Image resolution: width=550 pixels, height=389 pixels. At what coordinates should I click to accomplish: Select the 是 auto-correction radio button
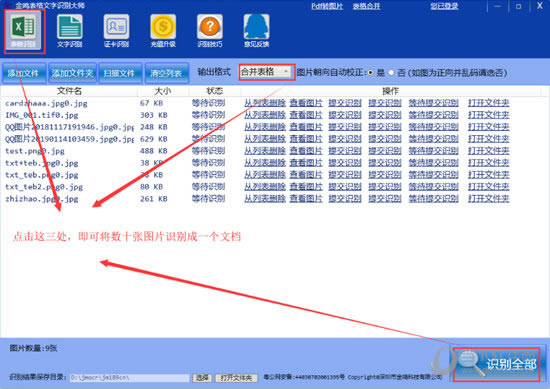point(371,73)
